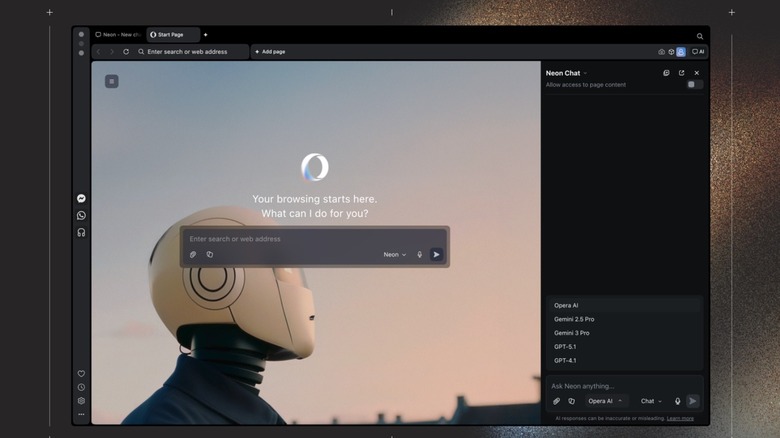Focus the top address bar field
Viewport: 780px width, 438px height.
(191, 52)
